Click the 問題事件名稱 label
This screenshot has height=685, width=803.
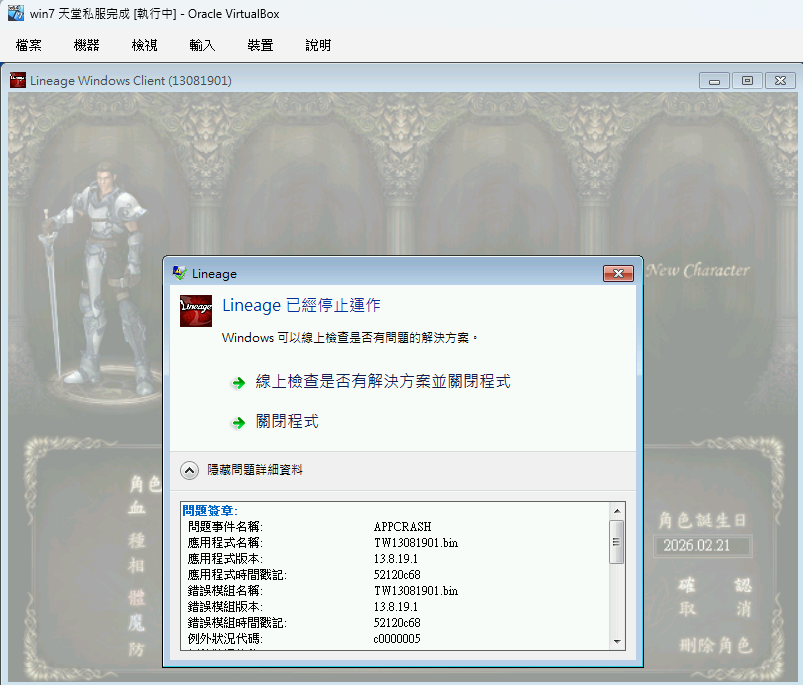point(225,527)
